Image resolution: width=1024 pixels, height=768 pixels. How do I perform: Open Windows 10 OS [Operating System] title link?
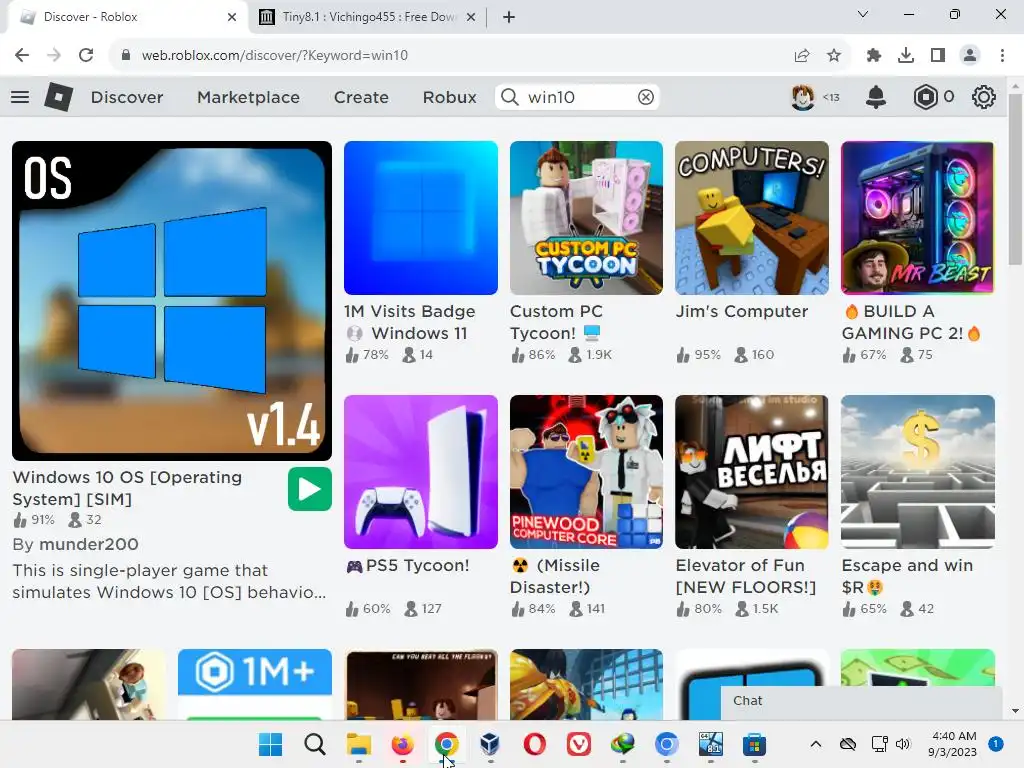pos(127,488)
